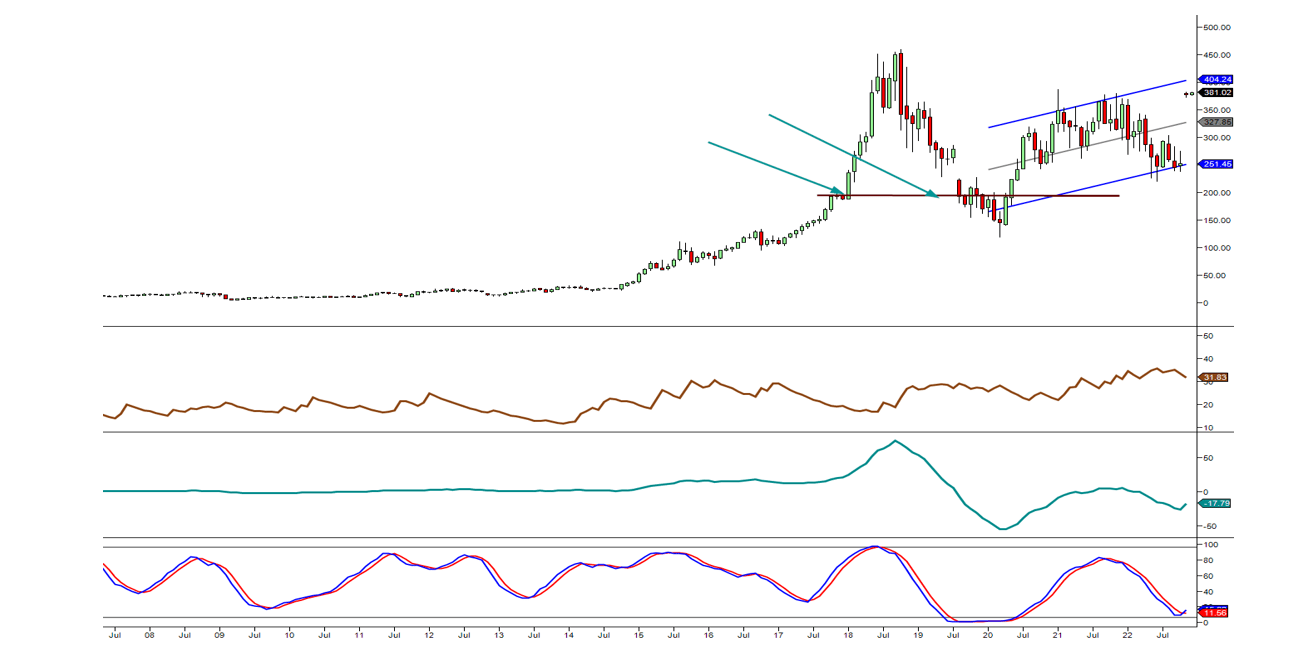Click the 18 year label on time axis

tap(848, 634)
